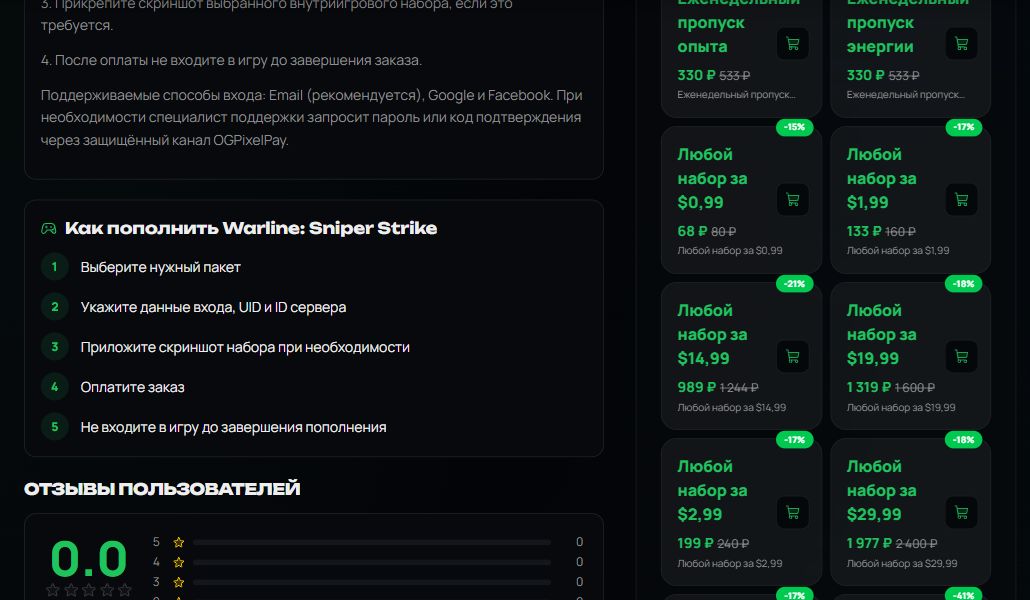Open Любой набор за $2,99 card title
This screenshot has width=1030, height=600.
coord(712,491)
